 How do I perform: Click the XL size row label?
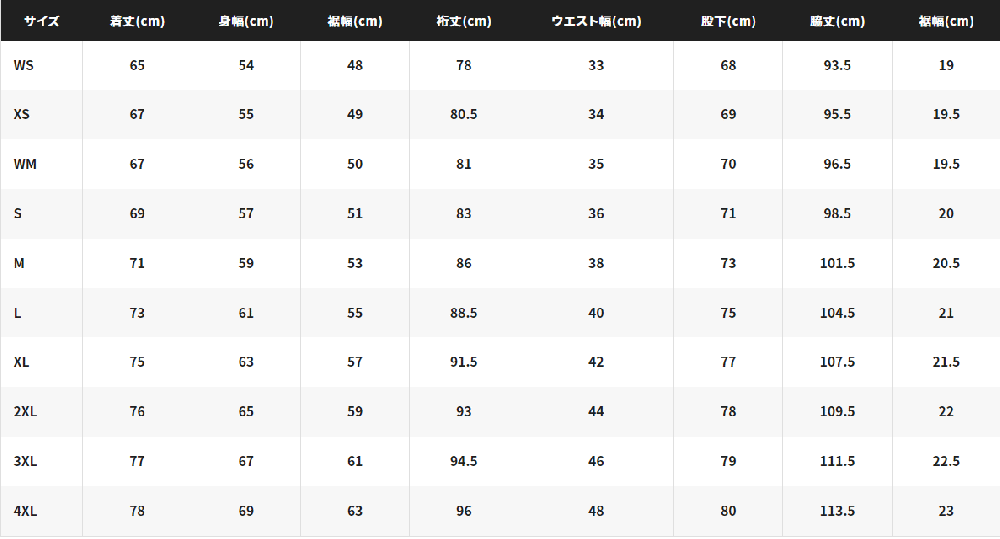[x=21, y=362]
